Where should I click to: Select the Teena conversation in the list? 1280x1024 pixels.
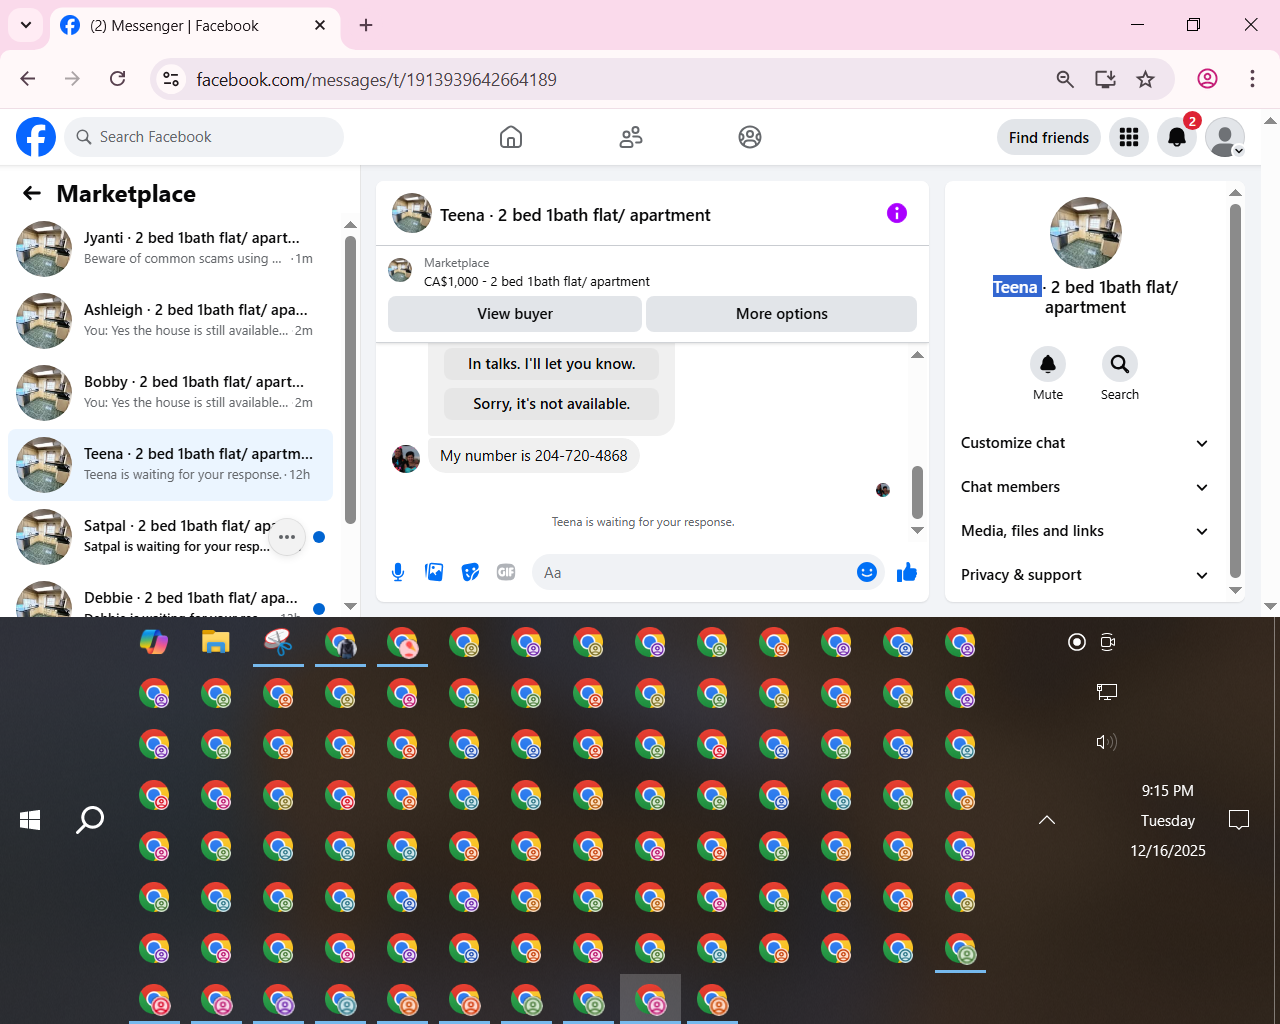(170, 465)
